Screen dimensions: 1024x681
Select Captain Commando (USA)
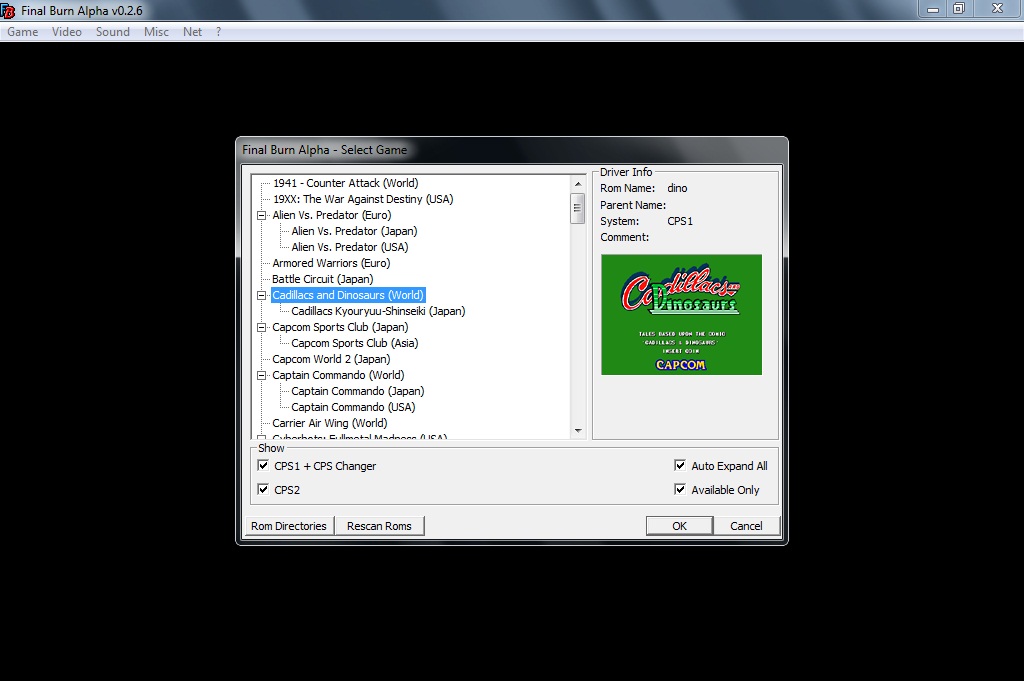click(x=353, y=407)
